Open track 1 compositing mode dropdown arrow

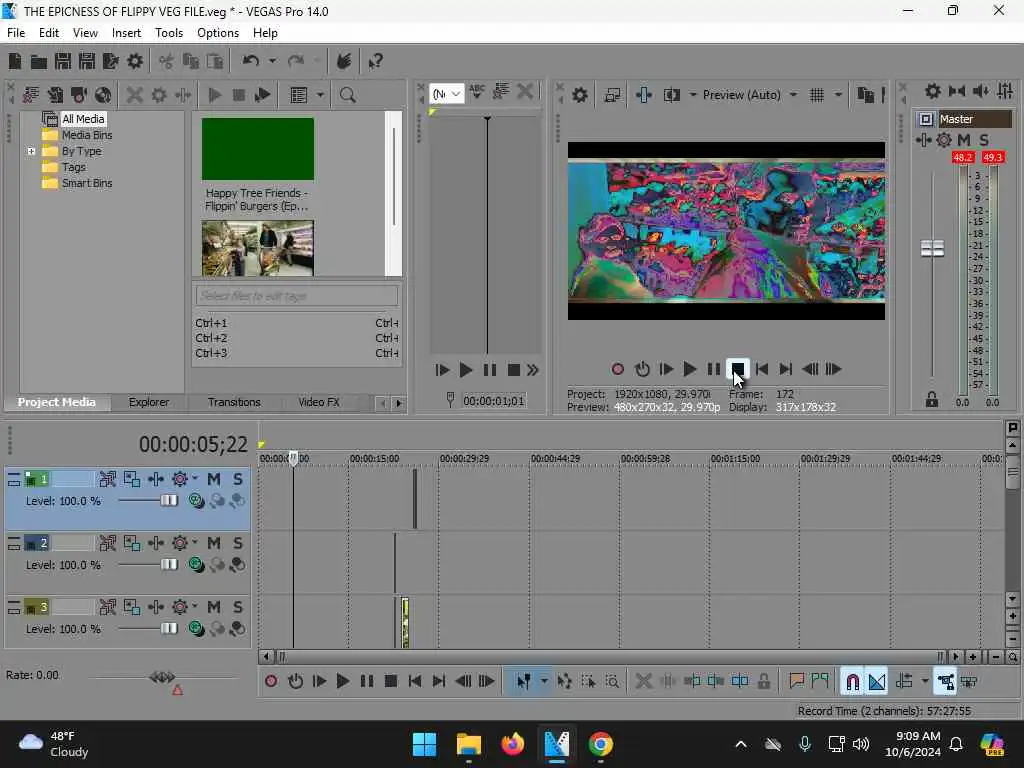coord(195,479)
